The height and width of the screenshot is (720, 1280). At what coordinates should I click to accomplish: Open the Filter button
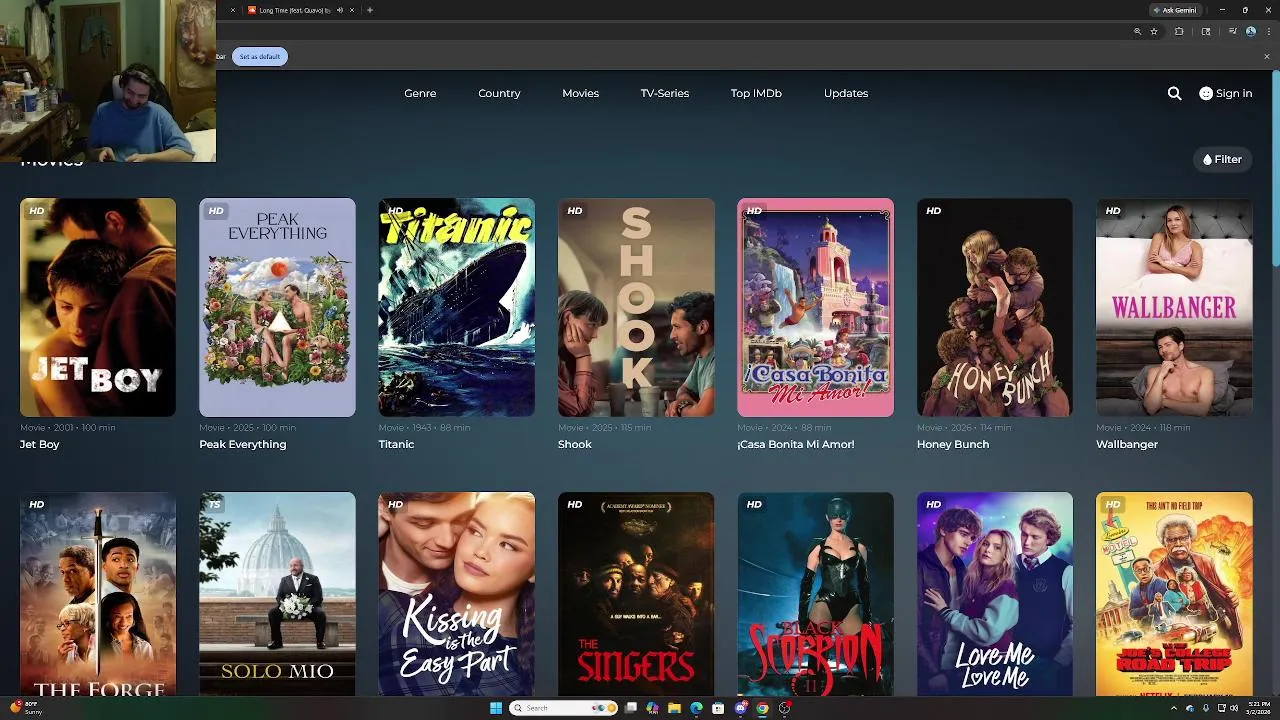coord(1222,159)
